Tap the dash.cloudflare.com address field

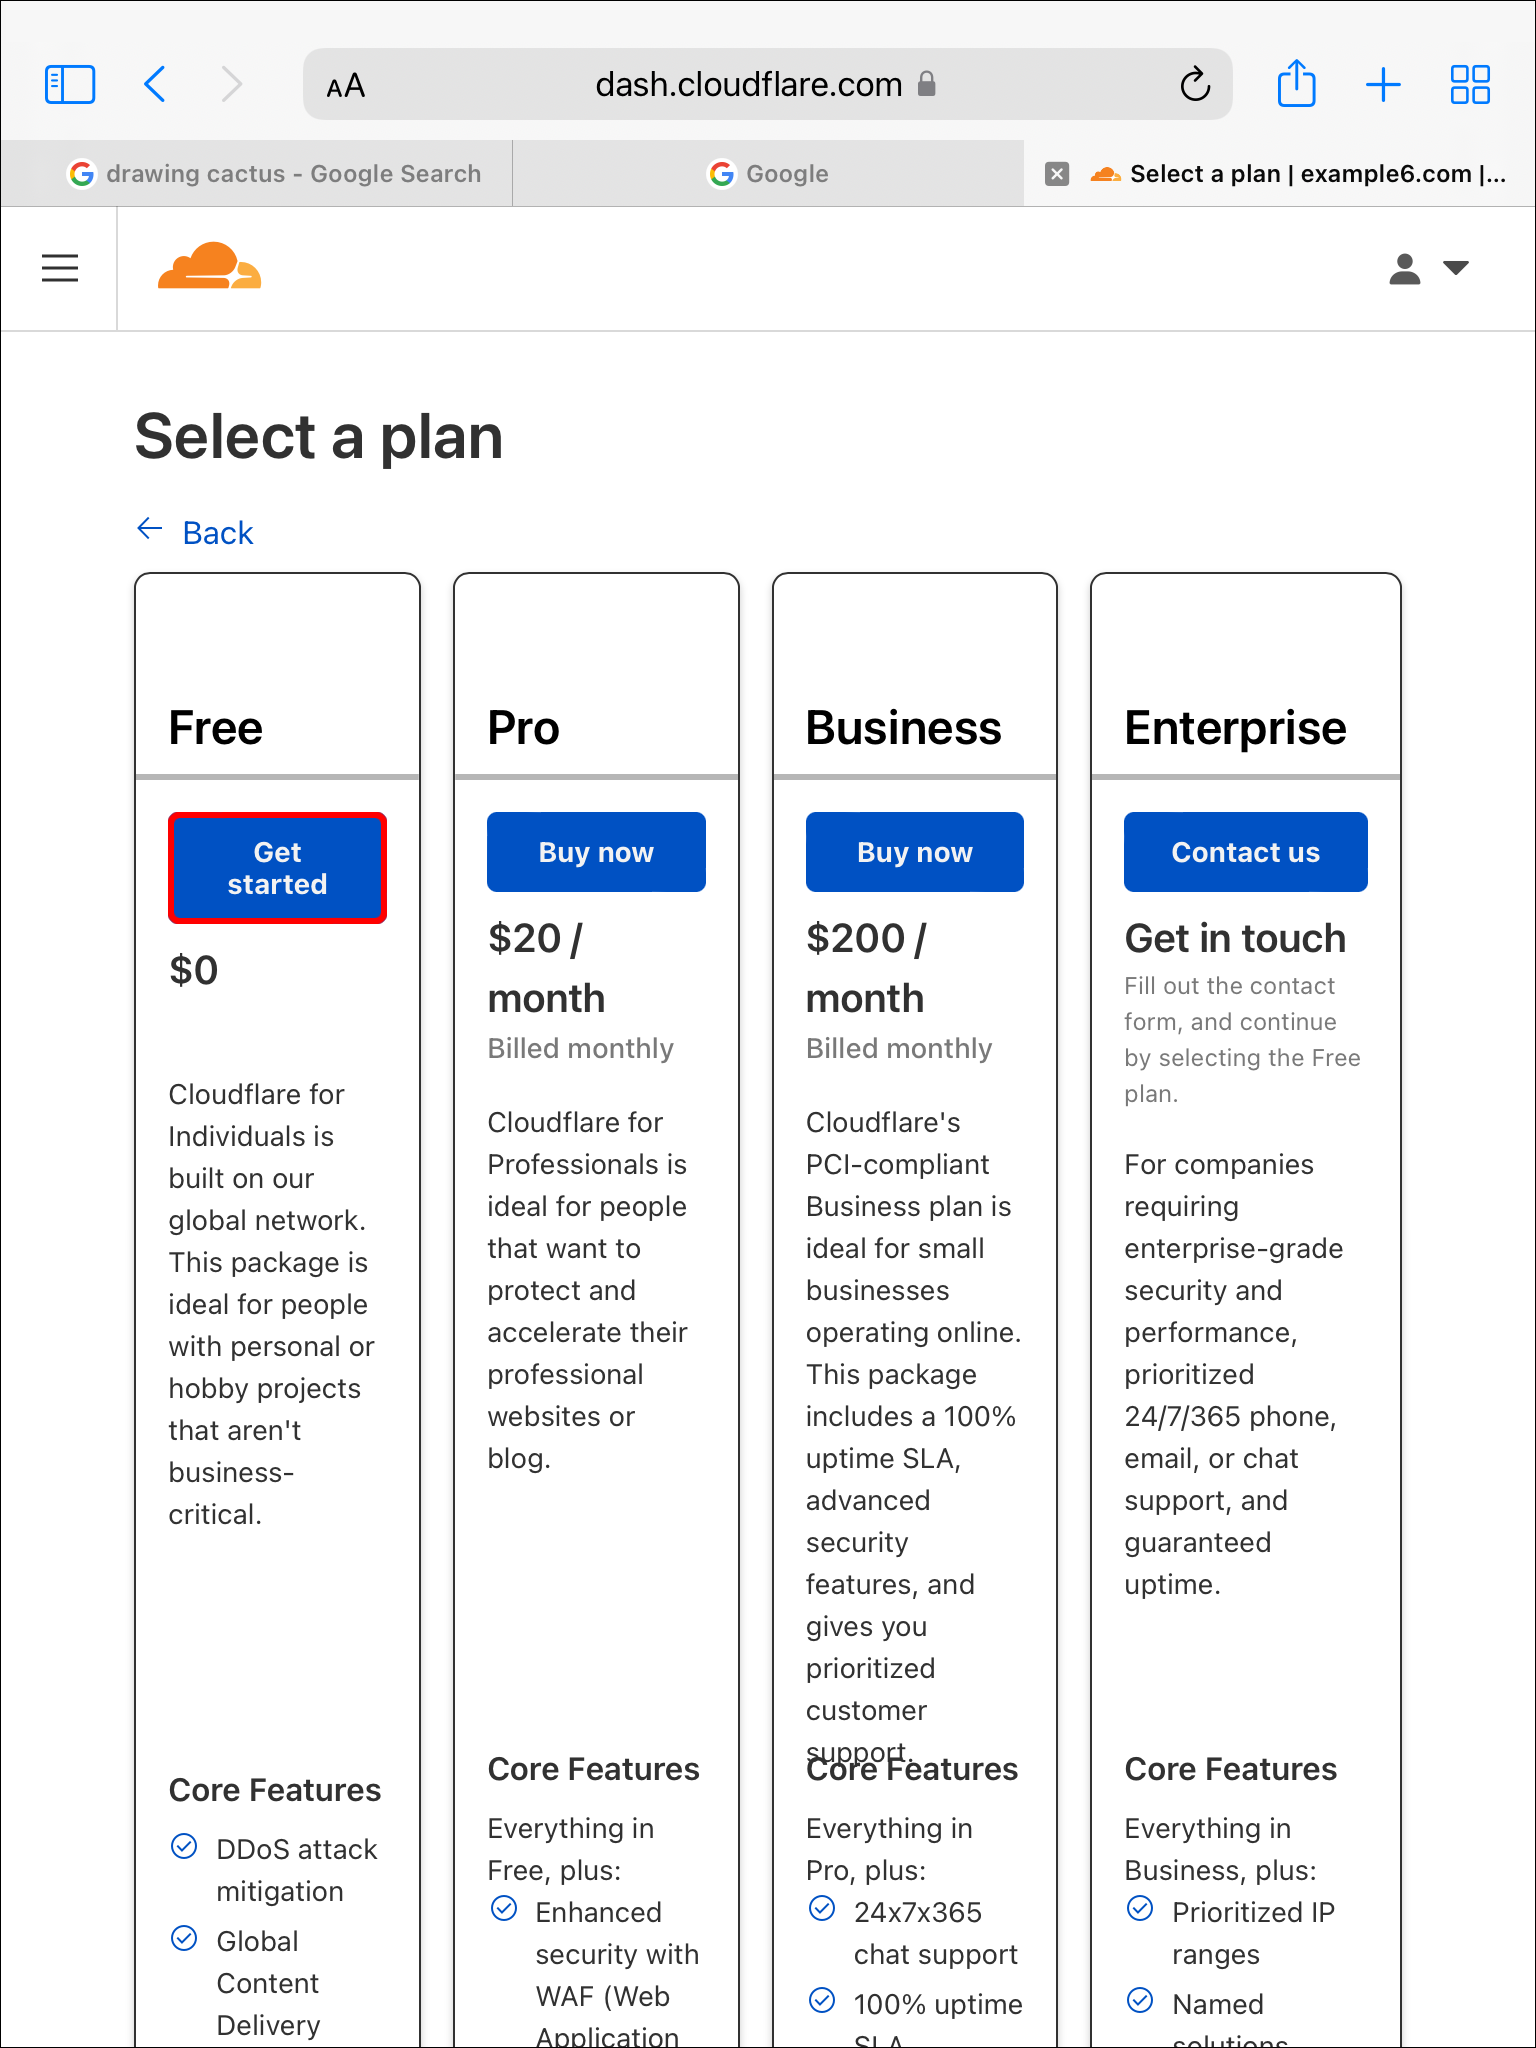[749, 85]
